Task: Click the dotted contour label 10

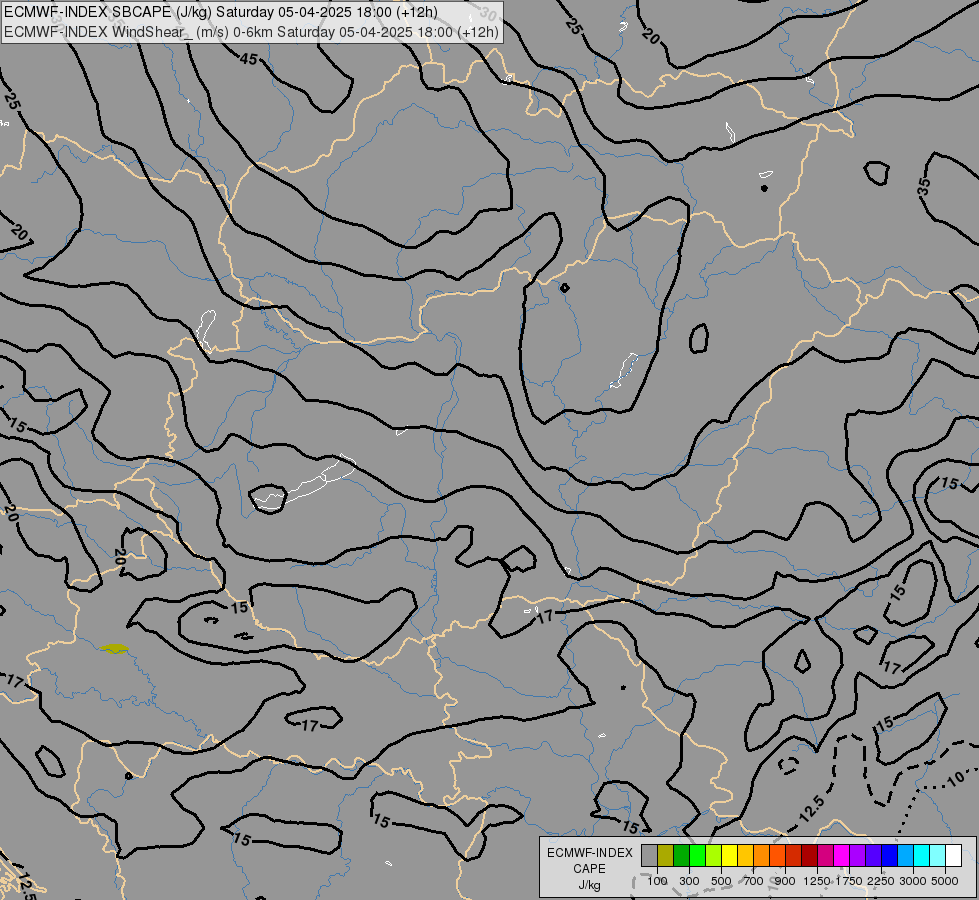Action: tap(956, 779)
